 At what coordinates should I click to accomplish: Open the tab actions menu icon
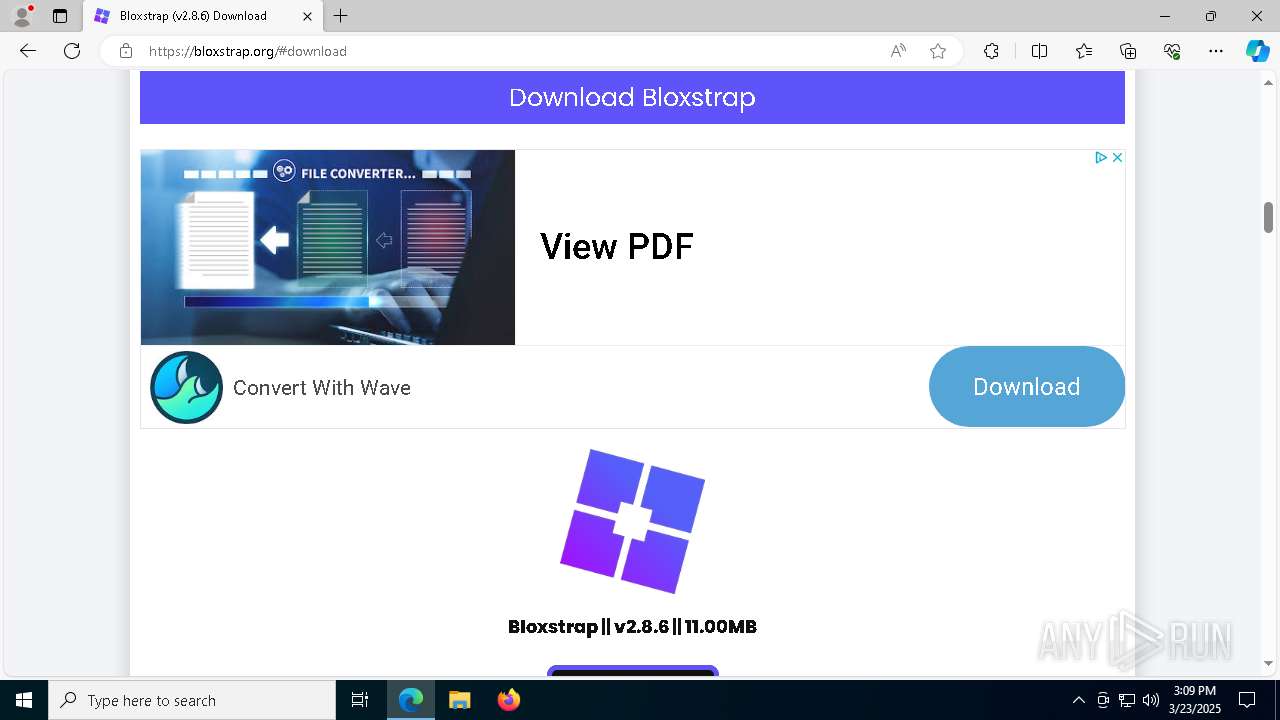click(x=60, y=16)
